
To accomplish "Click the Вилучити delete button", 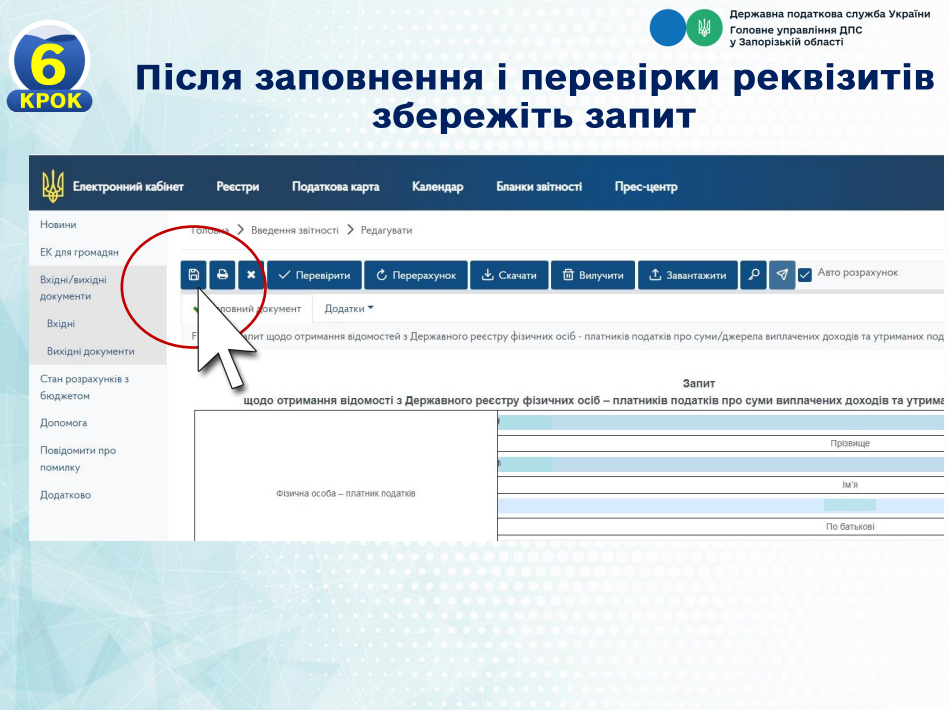I will (x=593, y=275).
